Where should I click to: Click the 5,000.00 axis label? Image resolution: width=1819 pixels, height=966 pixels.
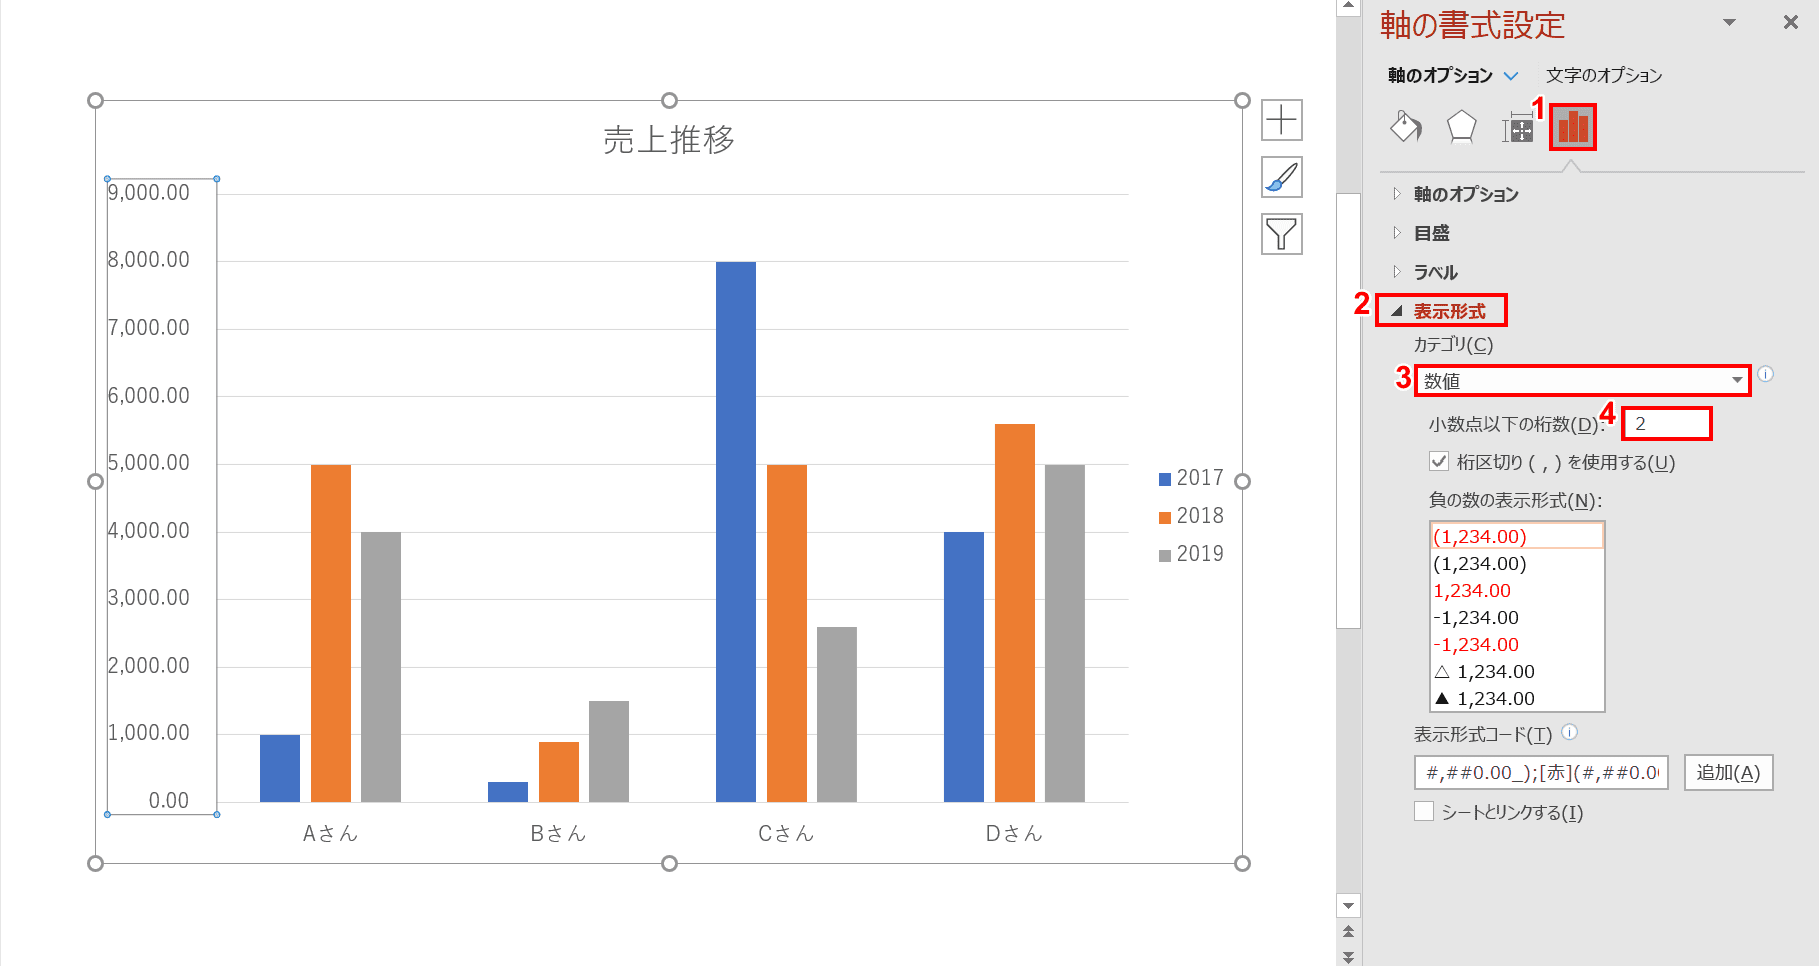coord(149,463)
